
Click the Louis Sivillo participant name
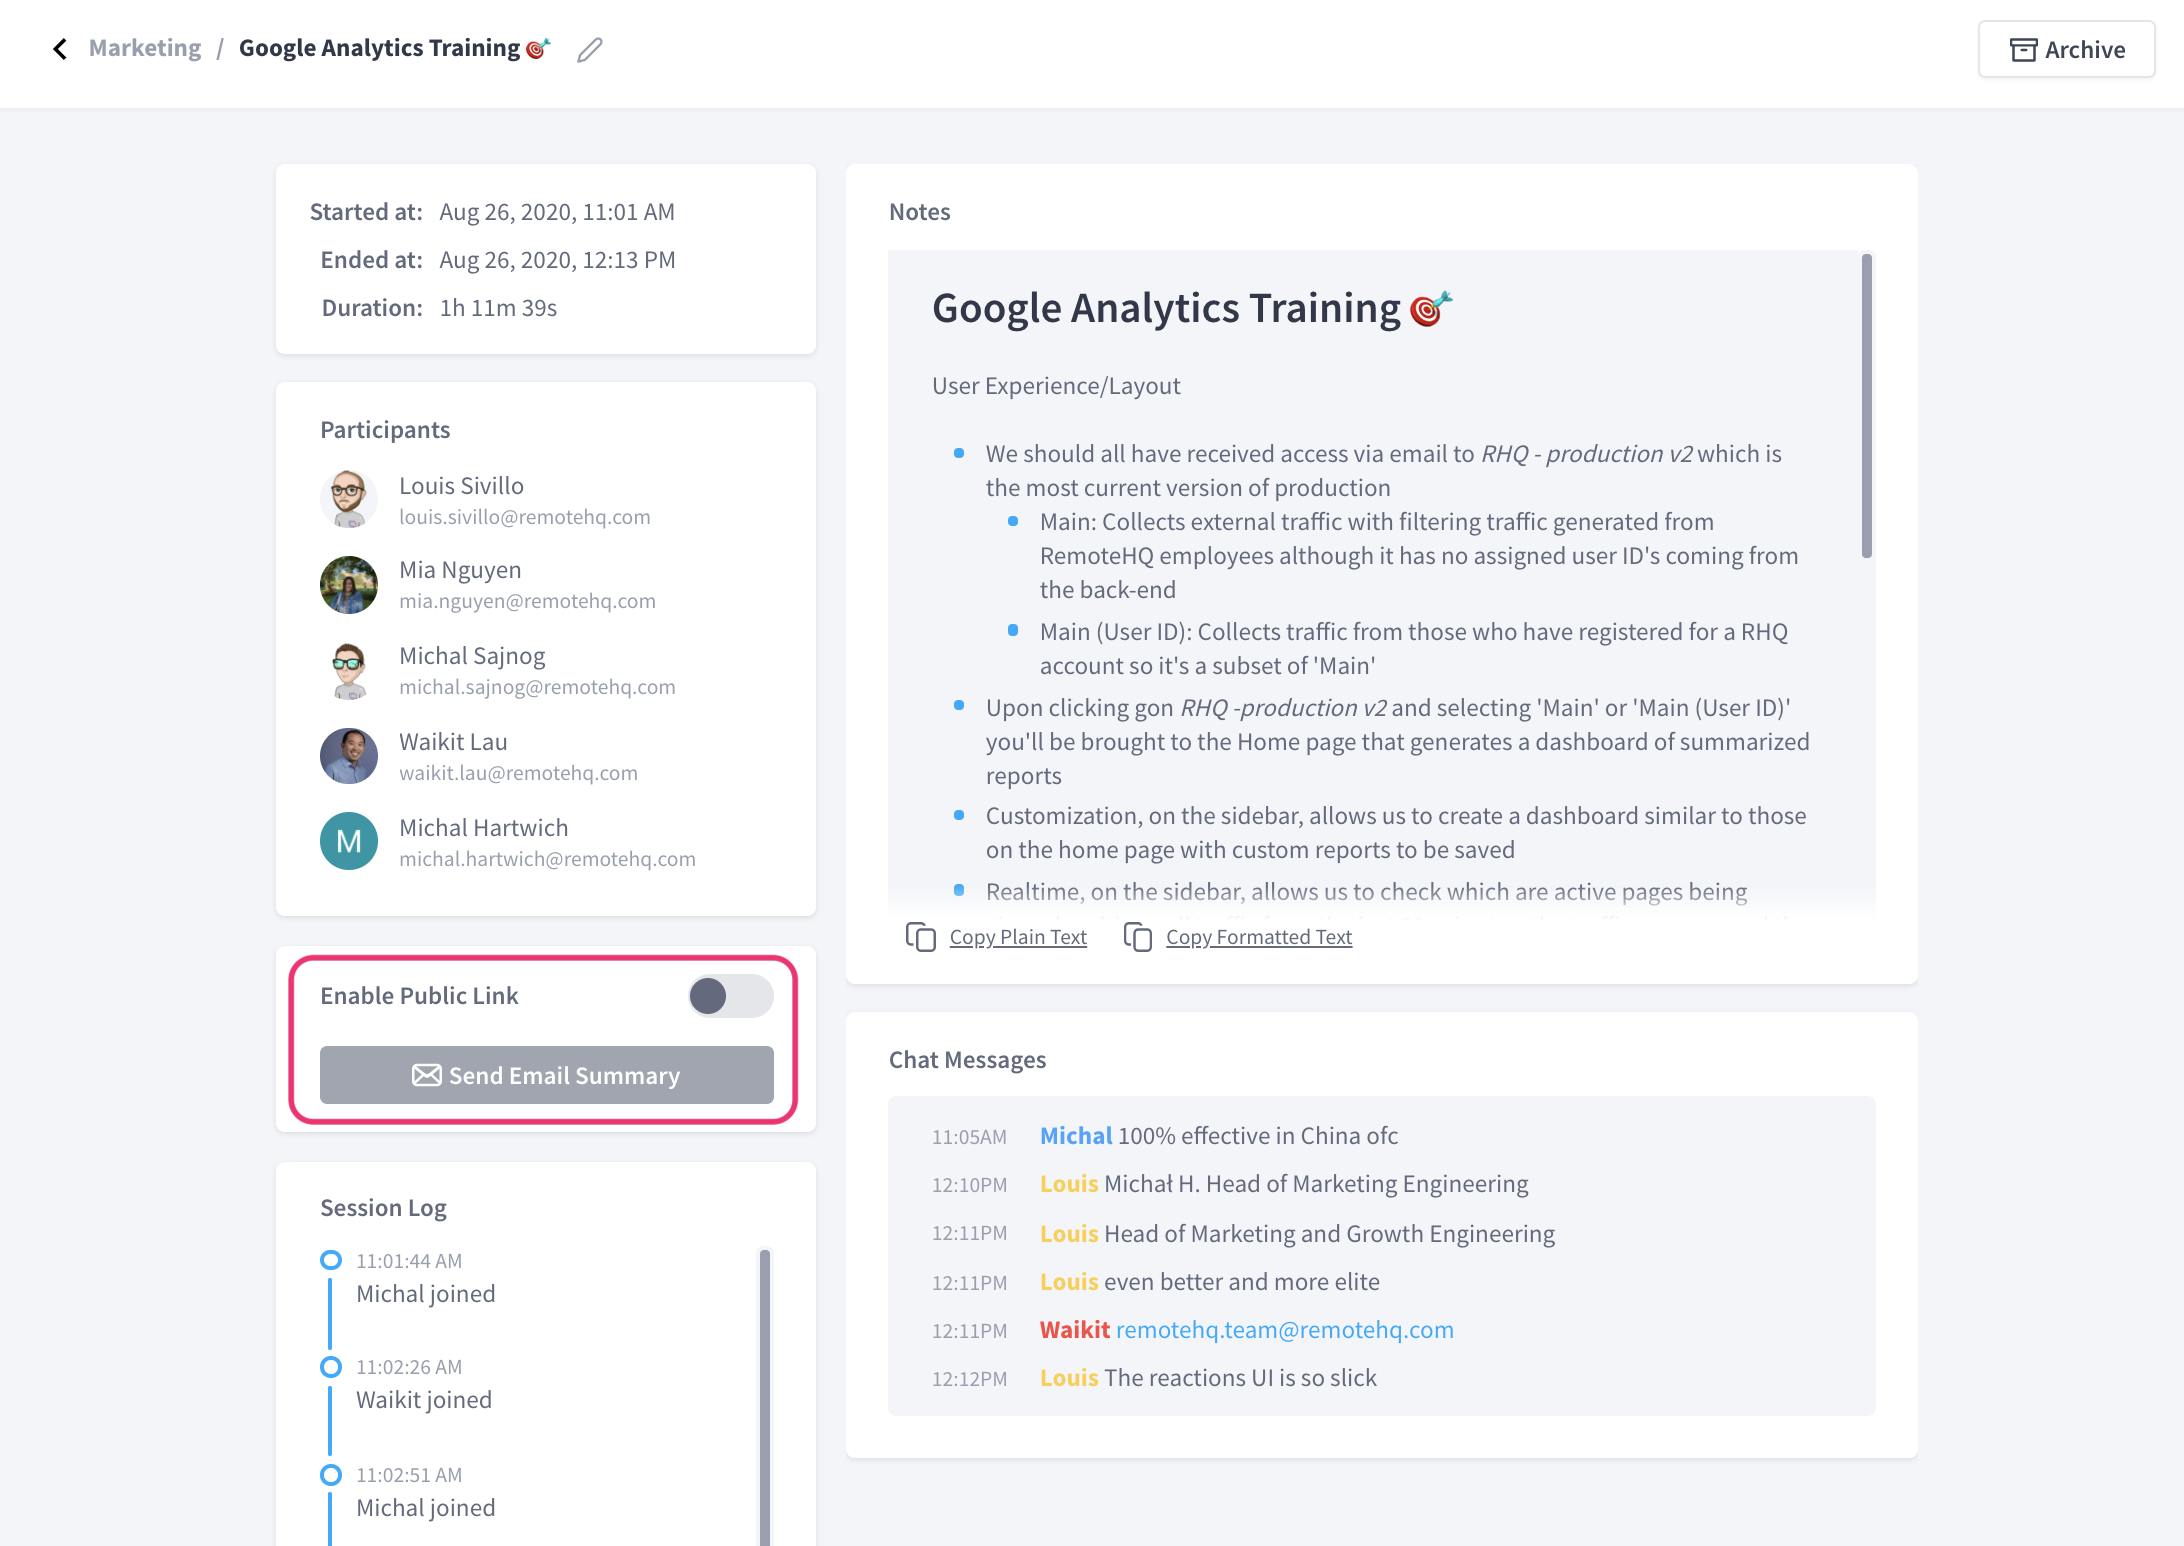tap(462, 486)
